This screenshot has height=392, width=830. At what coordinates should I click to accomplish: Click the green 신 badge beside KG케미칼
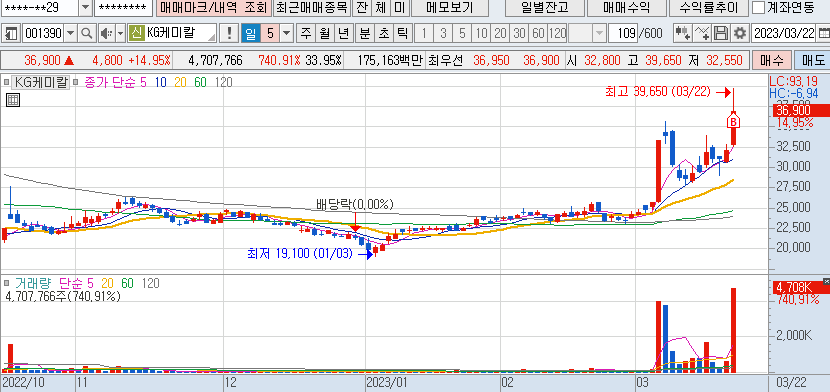137,33
